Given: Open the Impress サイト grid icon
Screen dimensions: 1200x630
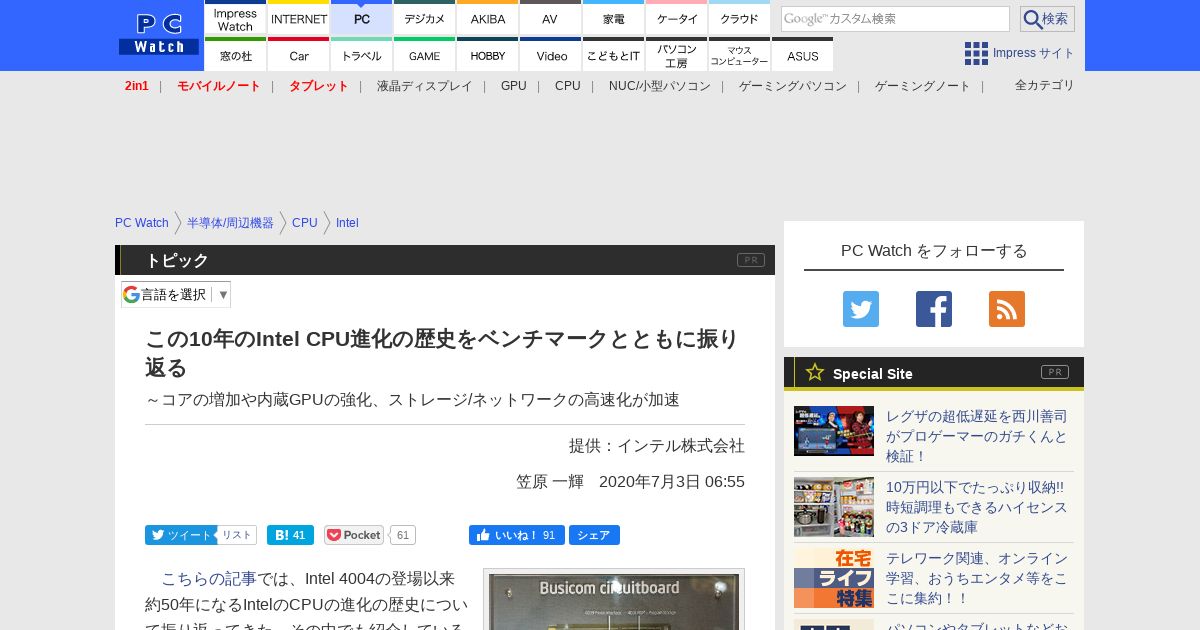Looking at the screenshot, I should 976,53.
